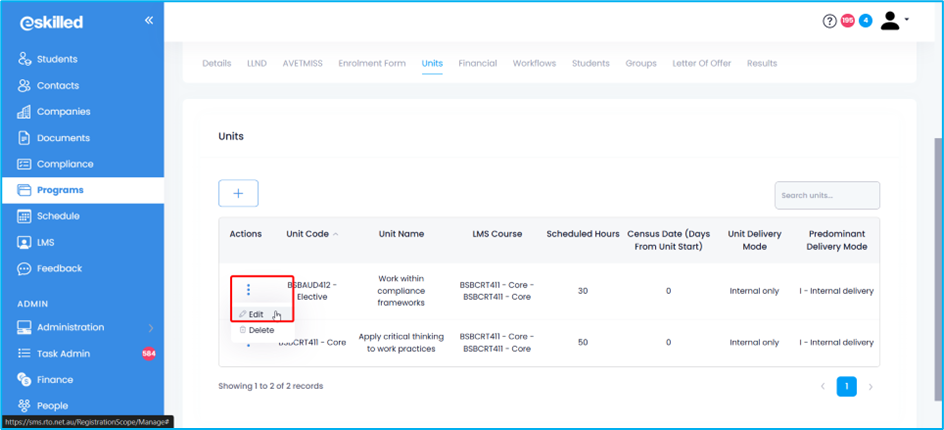Click the three-dot actions icon for BSBAUD412
This screenshot has width=944, height=430.
pyautogui.click(x=249, y=290)
